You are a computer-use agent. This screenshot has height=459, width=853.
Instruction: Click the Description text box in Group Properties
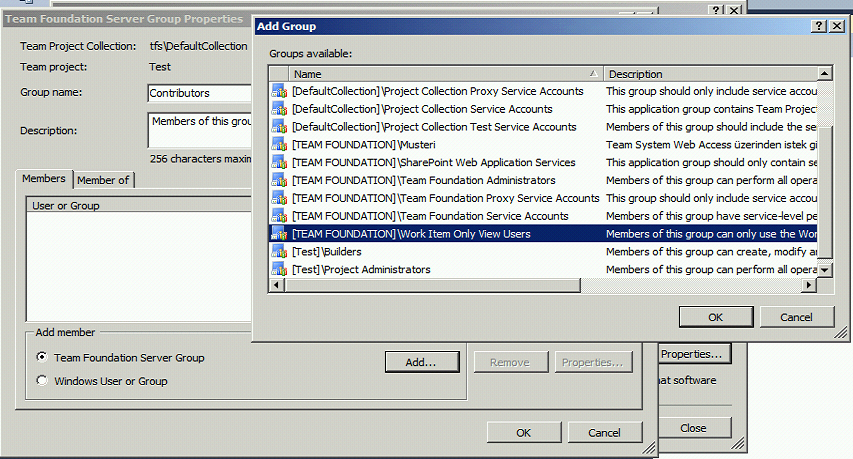(199, 130)
